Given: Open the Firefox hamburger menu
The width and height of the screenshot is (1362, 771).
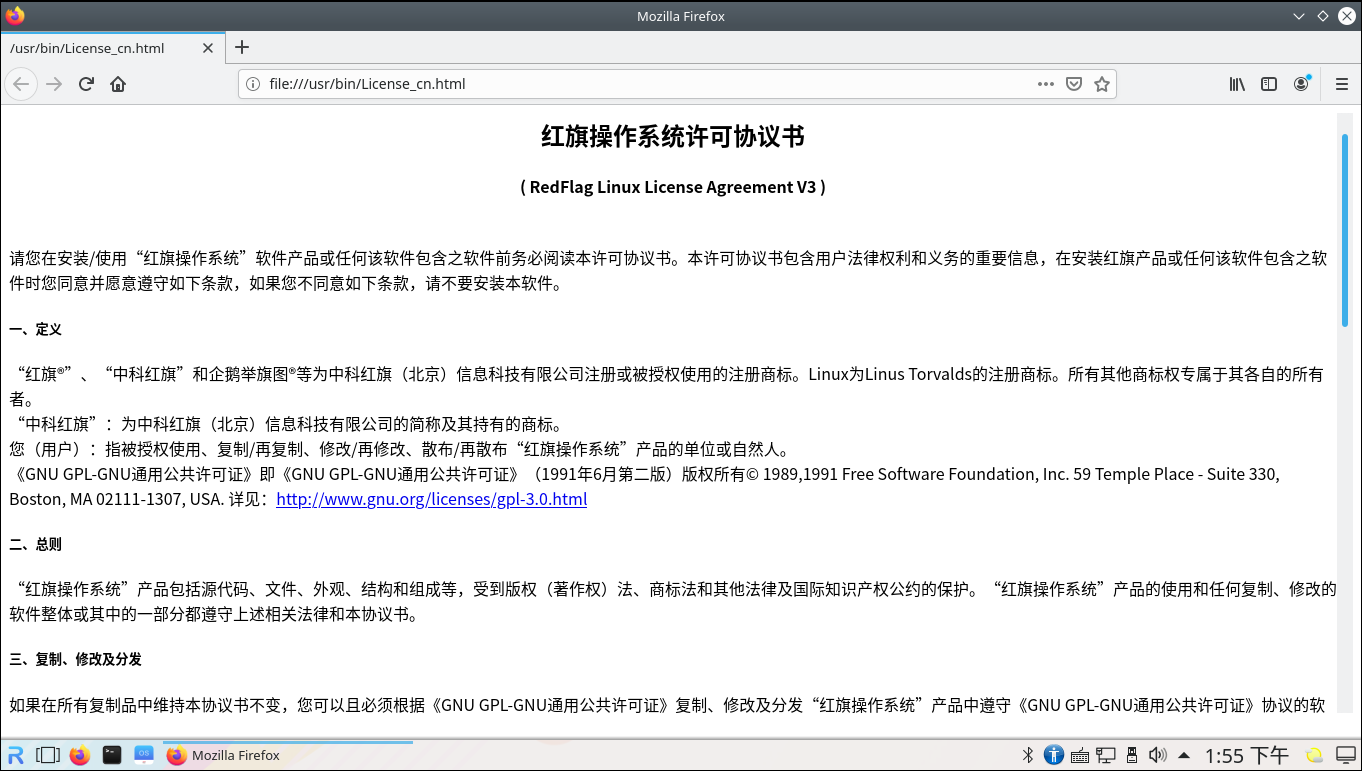Looking at the screenshot, I should tap(1342, 84).
